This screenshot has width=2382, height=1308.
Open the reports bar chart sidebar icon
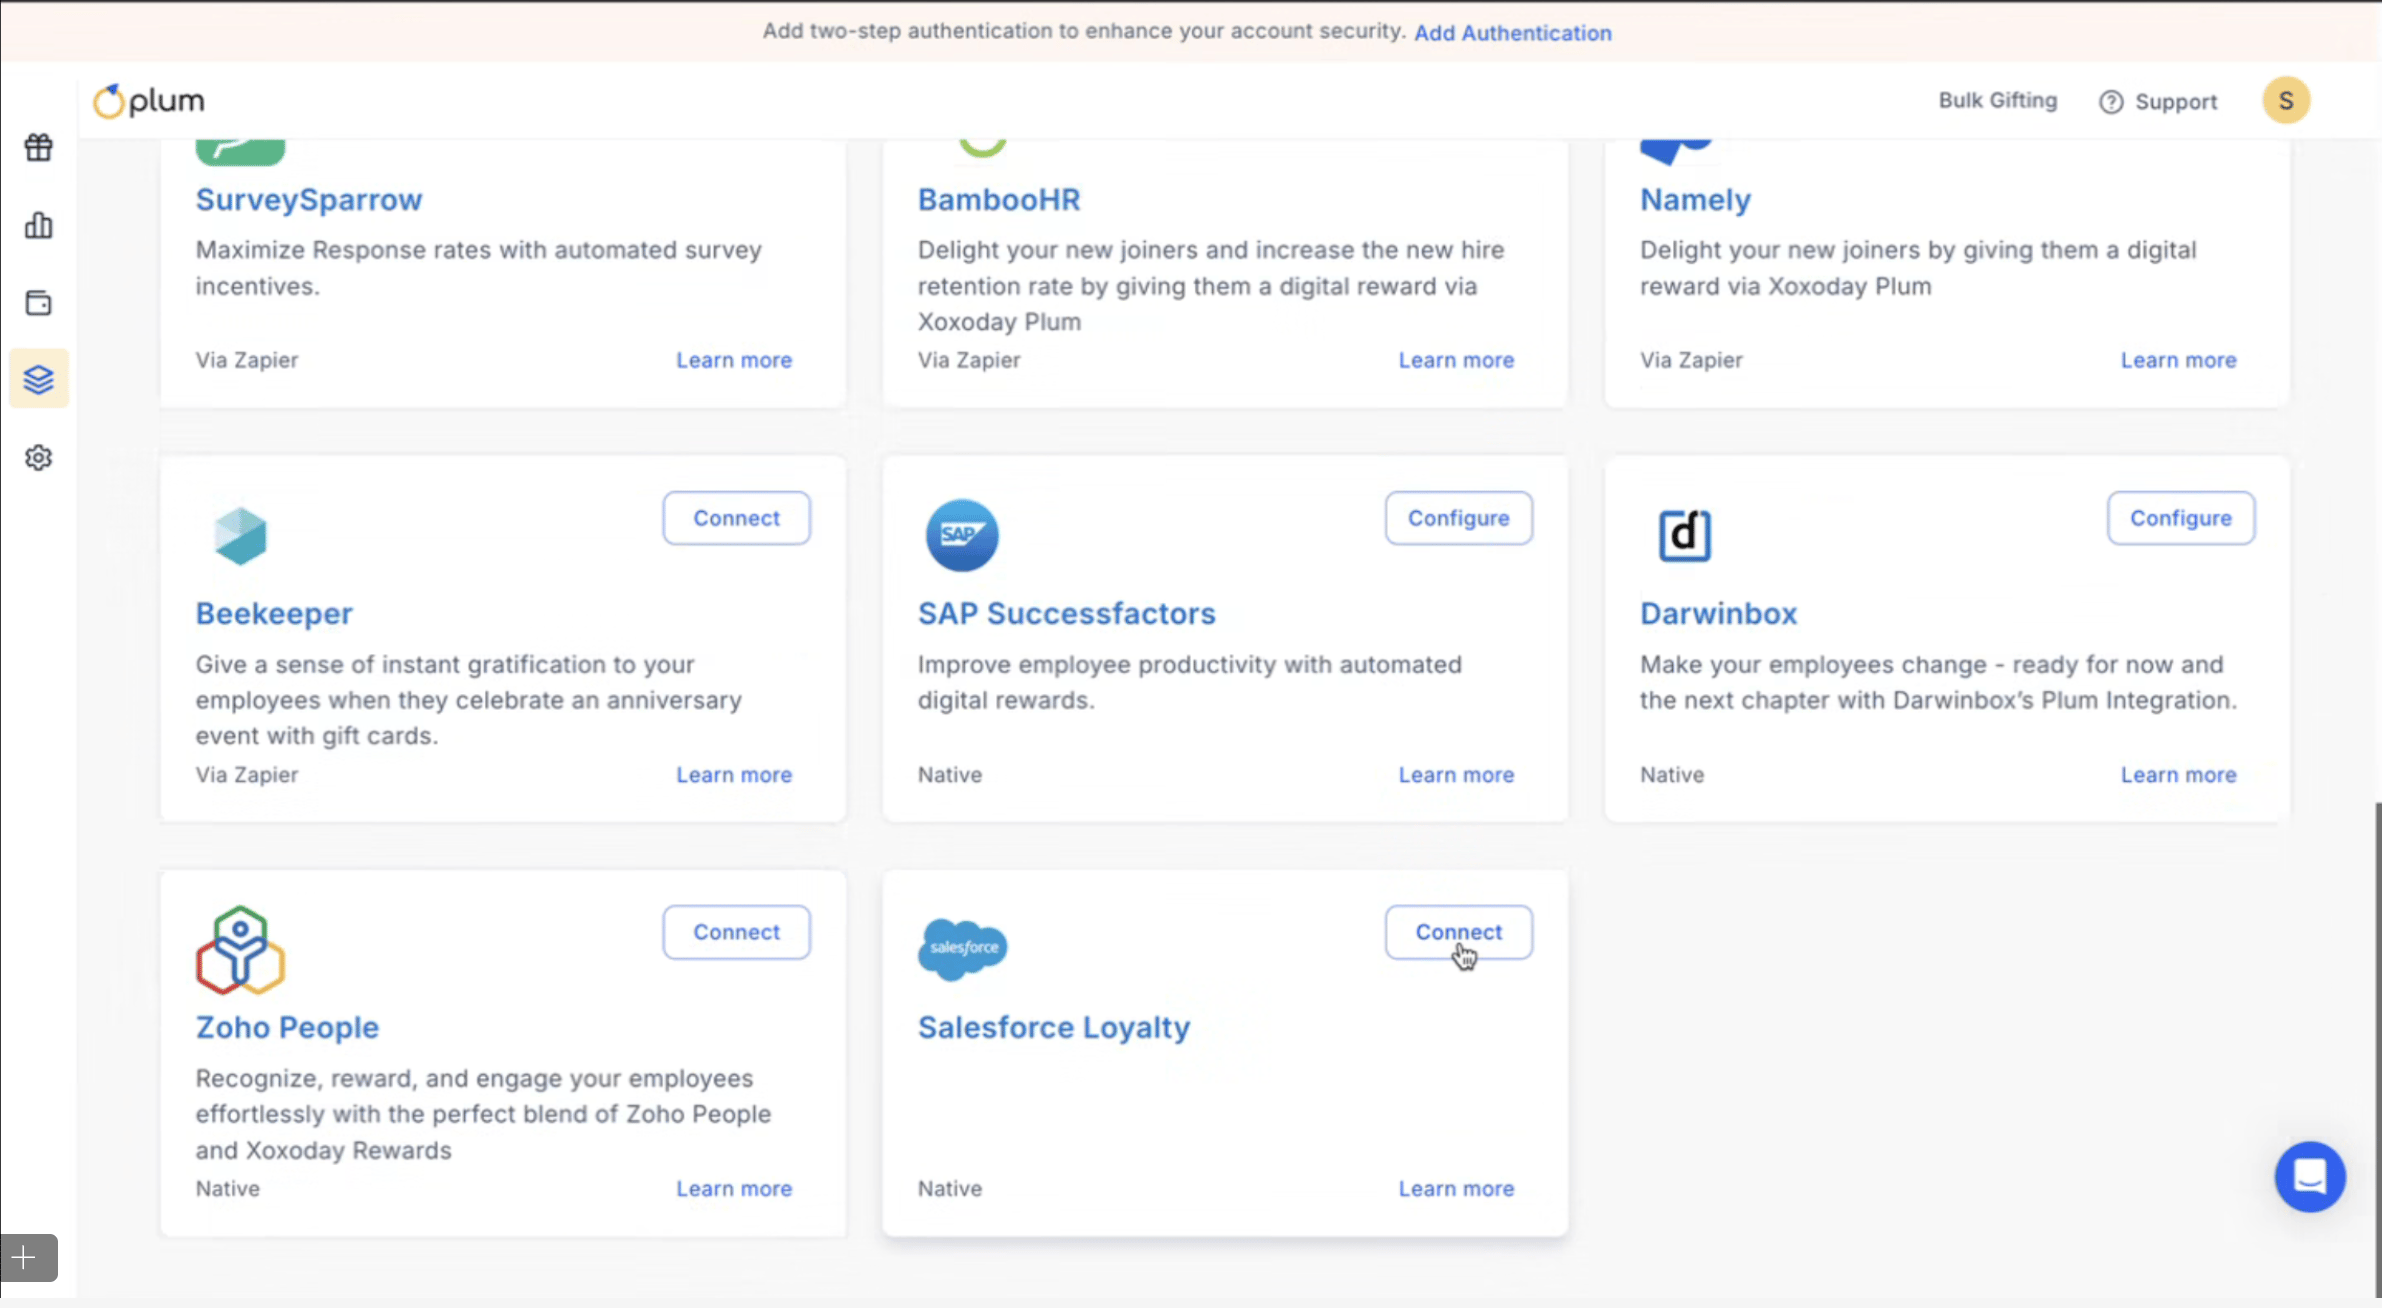tap(39, 225)
